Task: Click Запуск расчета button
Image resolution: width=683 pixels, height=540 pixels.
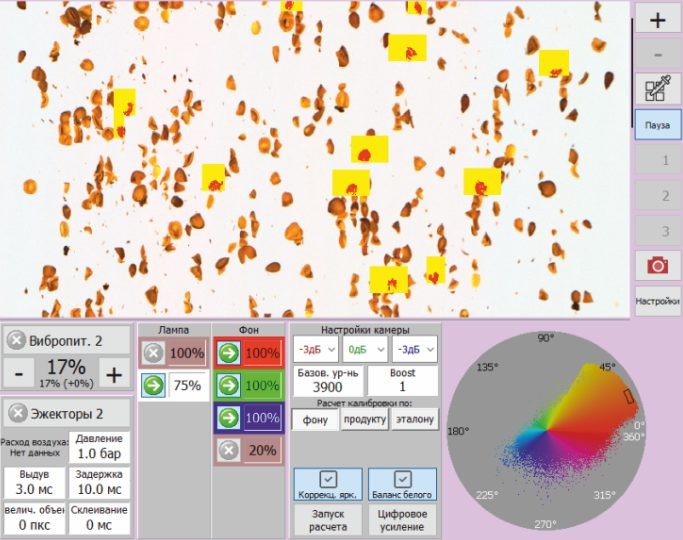Action: coord(328,520)
